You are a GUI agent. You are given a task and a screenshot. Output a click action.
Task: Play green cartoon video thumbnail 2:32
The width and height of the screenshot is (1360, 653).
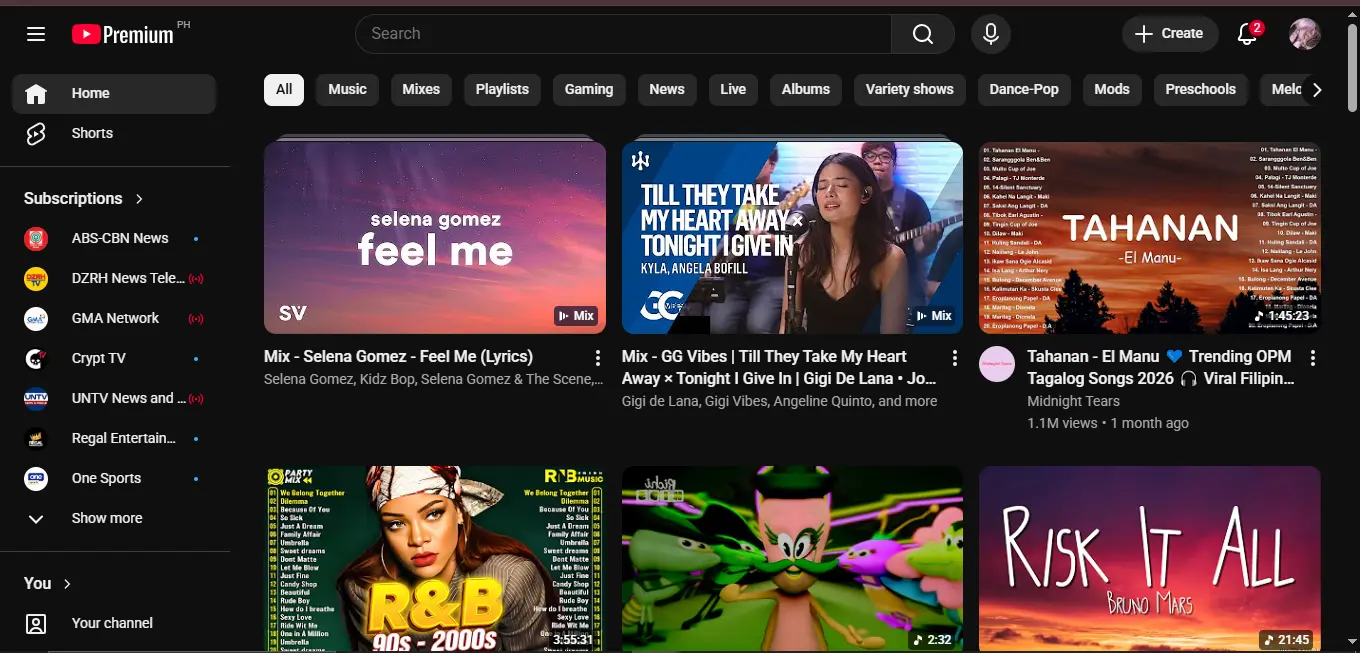792,559
